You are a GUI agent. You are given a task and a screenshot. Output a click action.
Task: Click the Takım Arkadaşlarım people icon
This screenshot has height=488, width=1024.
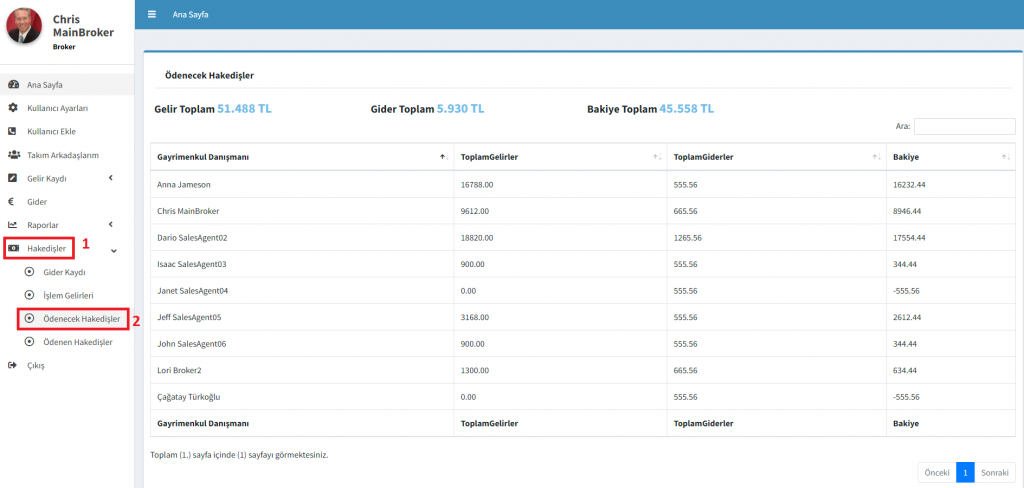click(14, 155)
